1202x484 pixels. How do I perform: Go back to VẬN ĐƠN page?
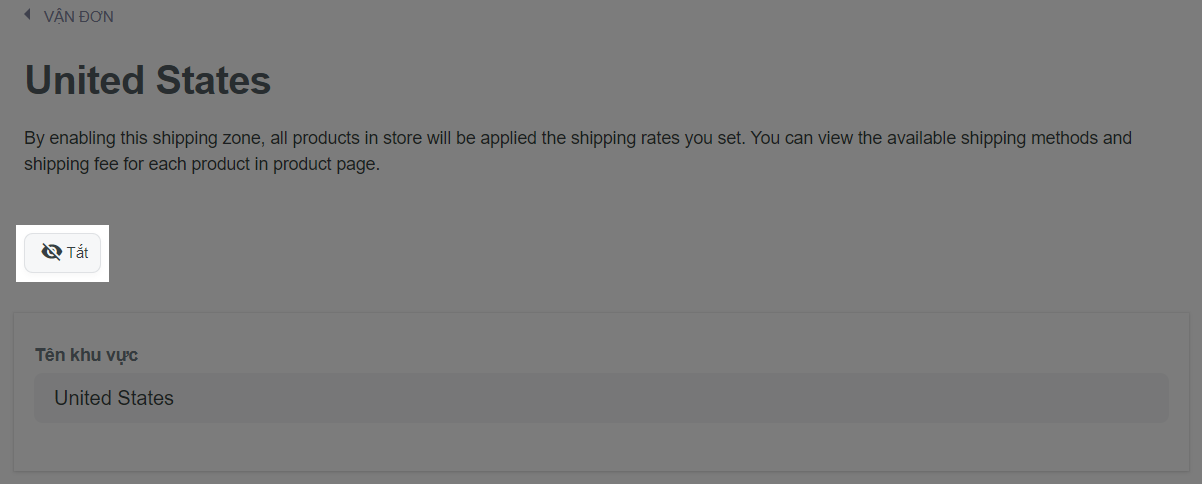(x=79, y=16)
